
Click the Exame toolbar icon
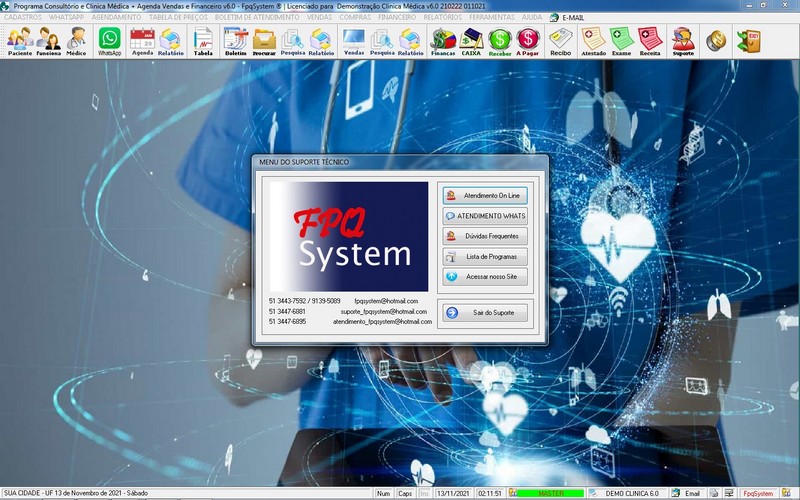pos(621,41)
